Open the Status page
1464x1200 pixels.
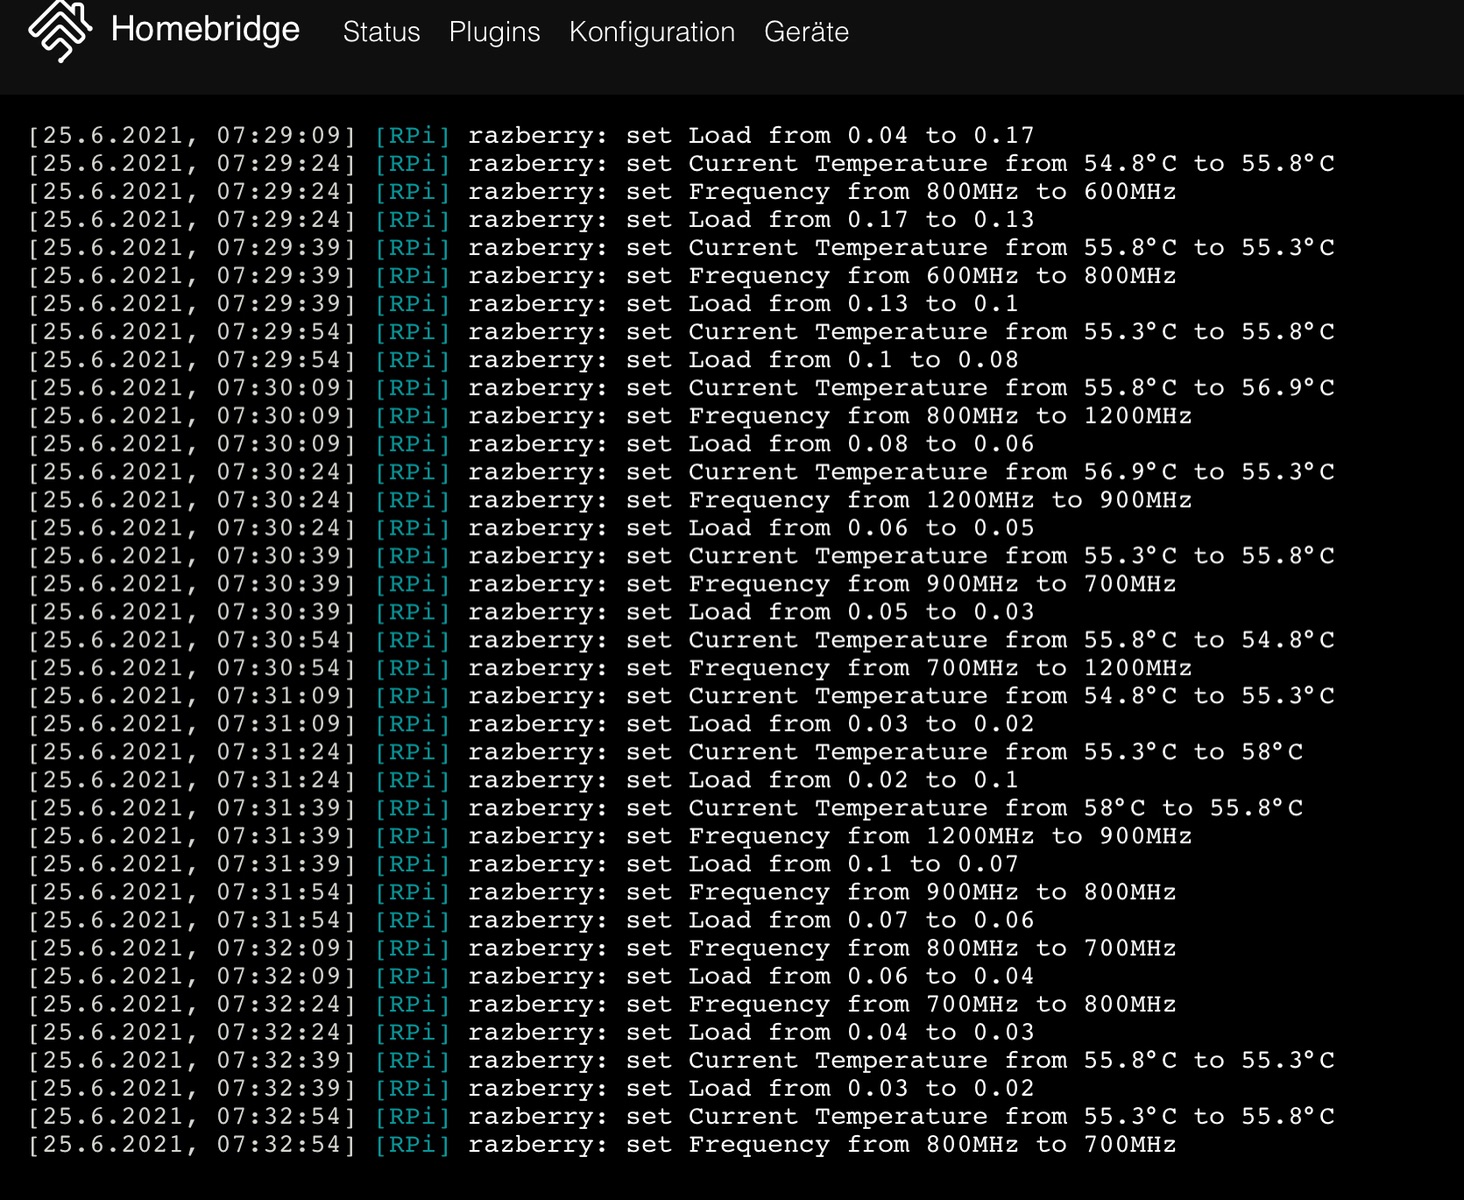pos(381,32)
